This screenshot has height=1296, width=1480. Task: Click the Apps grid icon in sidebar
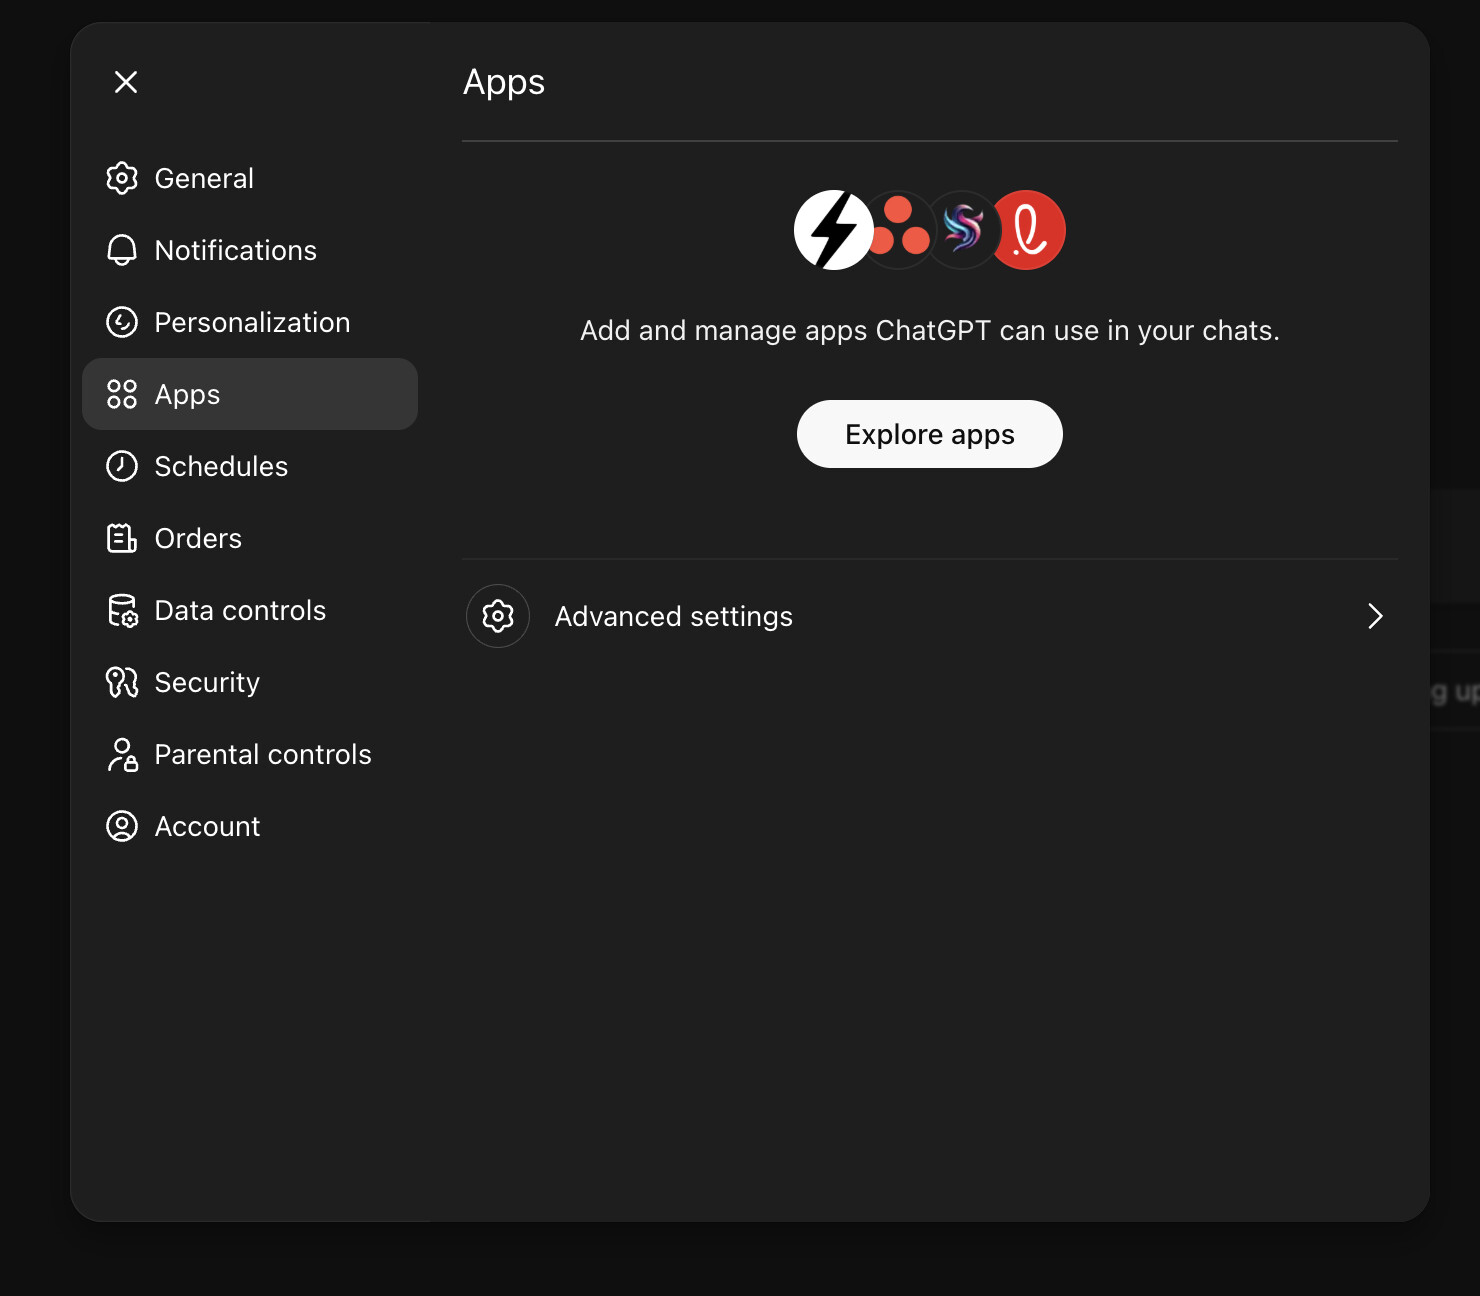click(x=122, y=394)
